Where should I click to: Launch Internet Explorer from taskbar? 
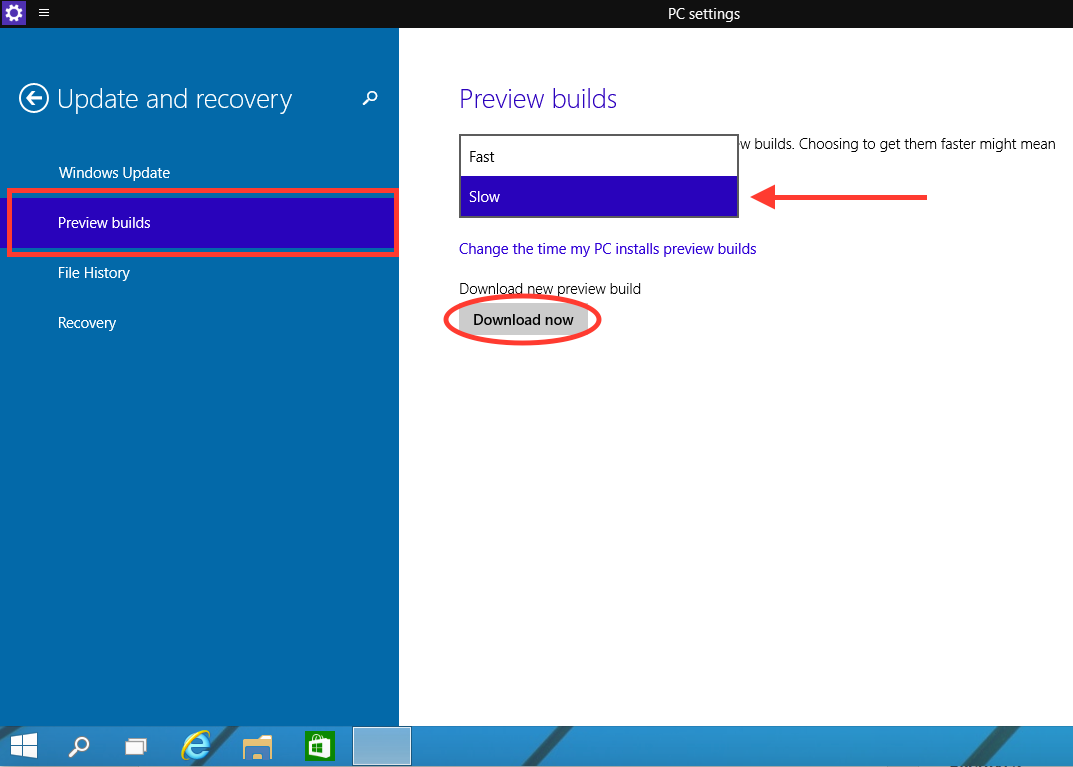point(196,745)
